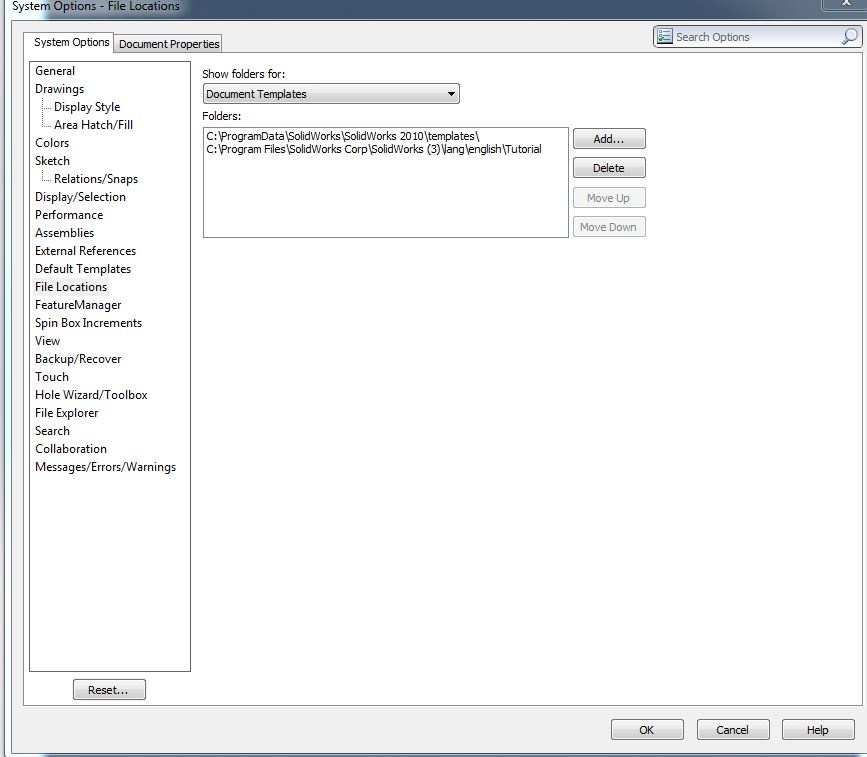Open the Collaboration options page
Image resolution: width=867 pixels, height=757 pixels.
71,449
